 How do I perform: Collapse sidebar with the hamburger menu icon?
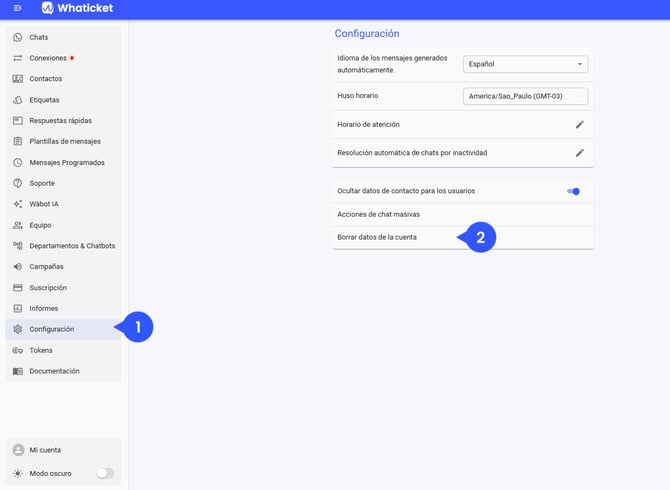(18, 8)
